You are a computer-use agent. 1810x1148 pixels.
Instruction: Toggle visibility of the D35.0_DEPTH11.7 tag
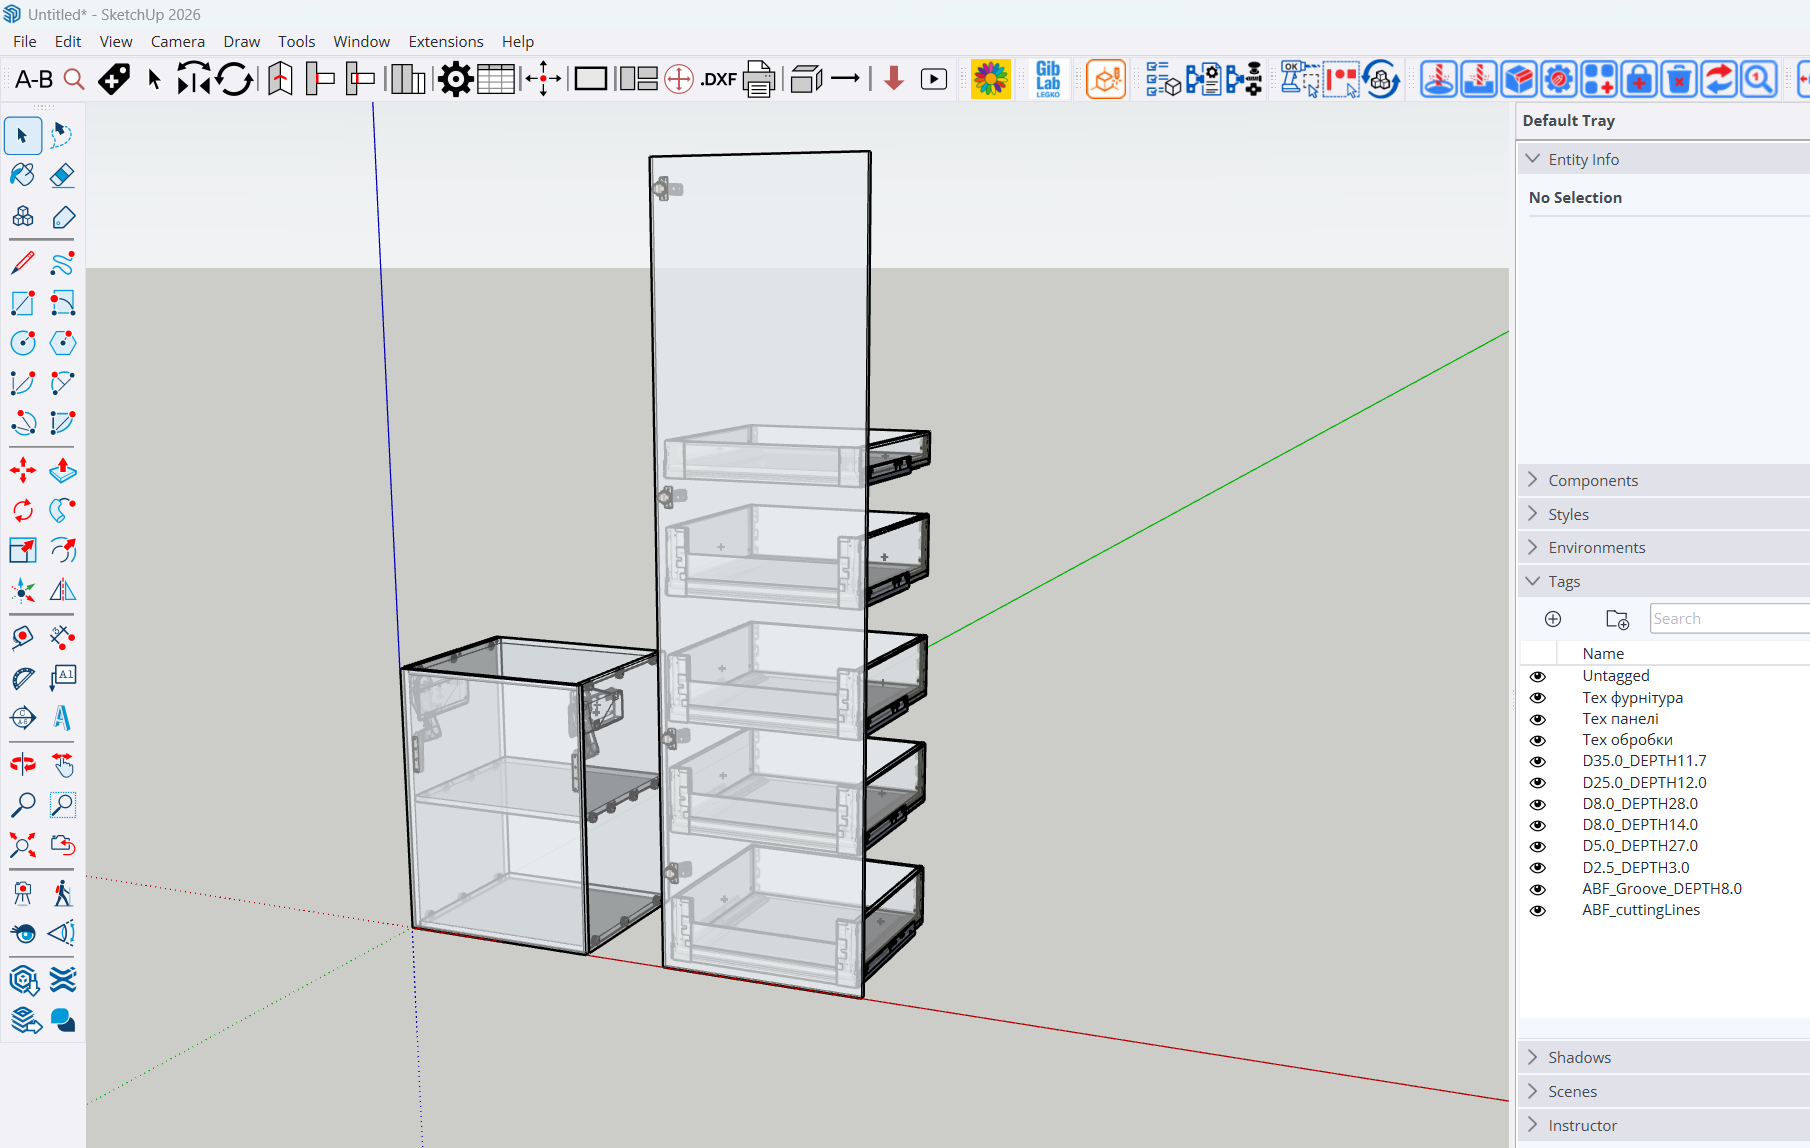pos(1538,761)
